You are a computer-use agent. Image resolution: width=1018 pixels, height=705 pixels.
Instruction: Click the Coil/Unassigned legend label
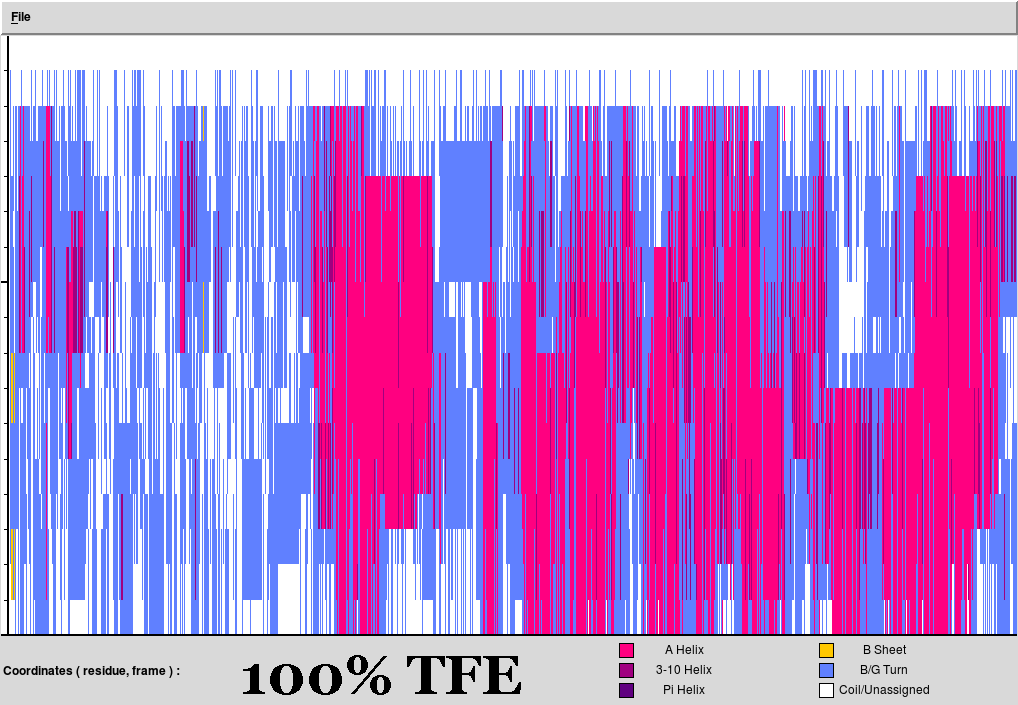click(884, 690)
